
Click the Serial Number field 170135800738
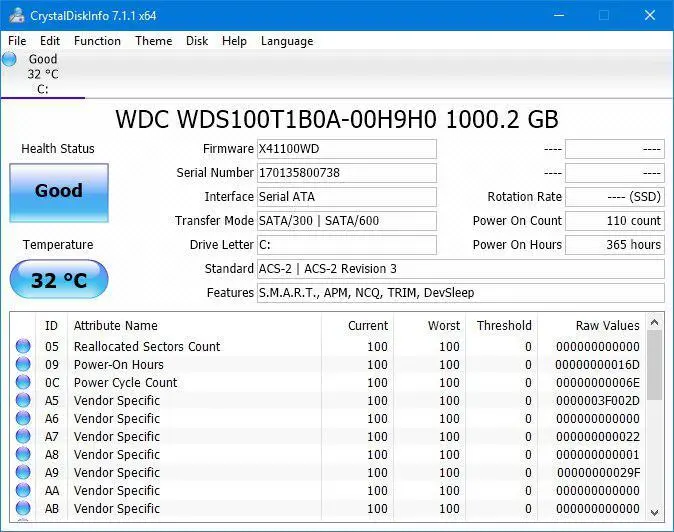347,173
